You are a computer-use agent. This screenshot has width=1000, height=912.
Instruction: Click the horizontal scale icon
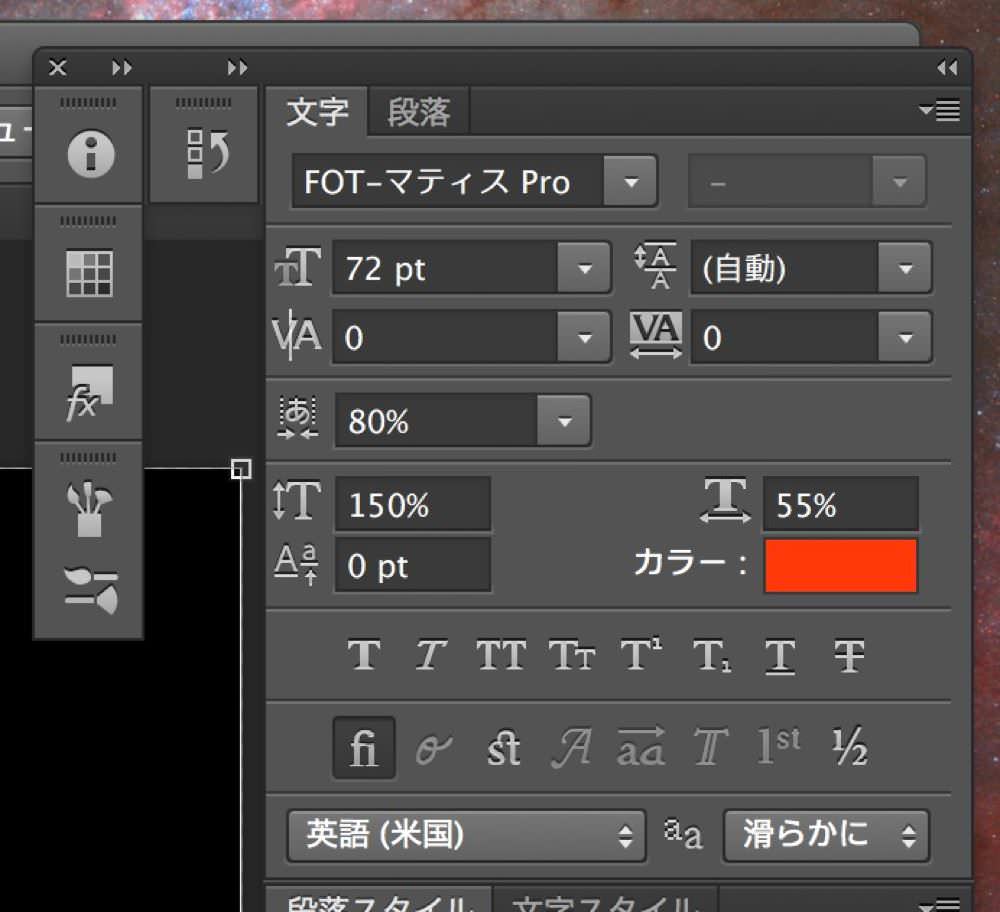[x=725, y=501]
